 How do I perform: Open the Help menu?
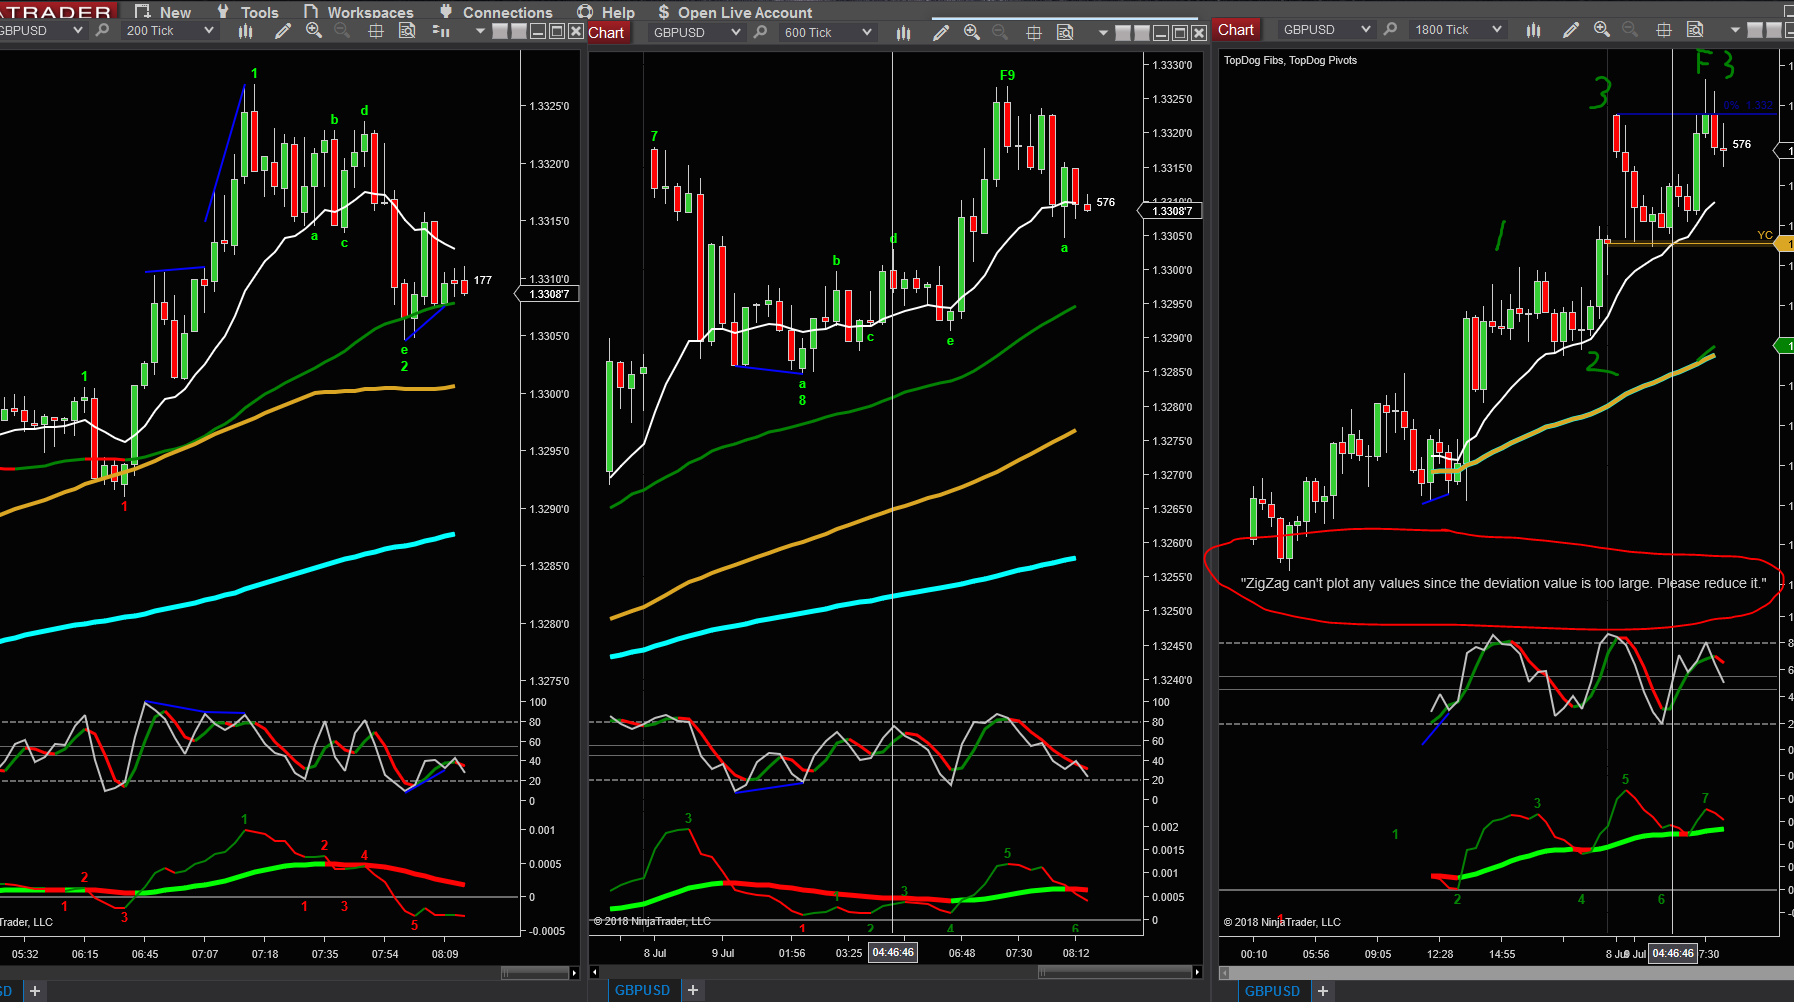pos(607,12)
